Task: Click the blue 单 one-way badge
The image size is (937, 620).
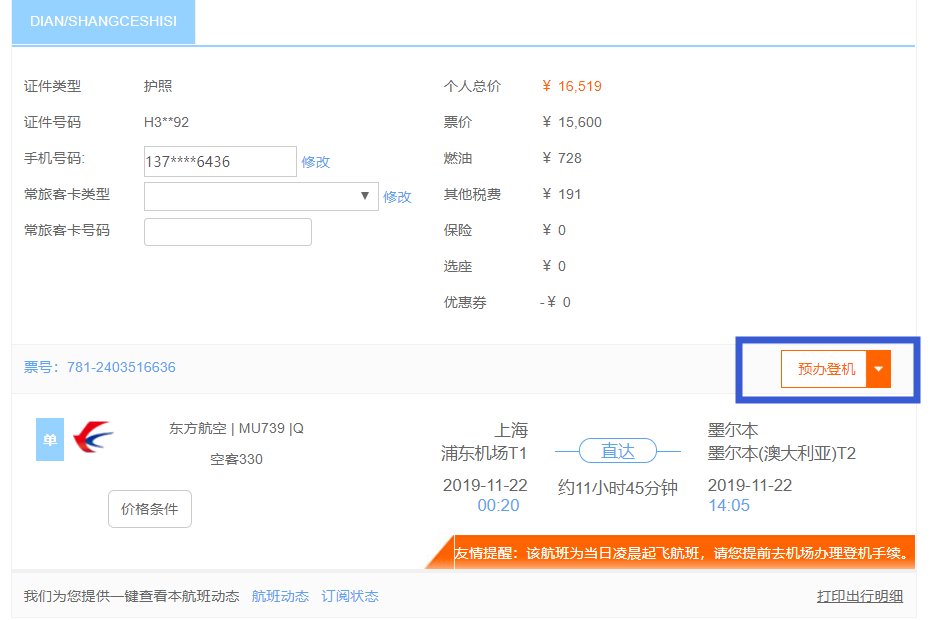Action: coord(50,439)
